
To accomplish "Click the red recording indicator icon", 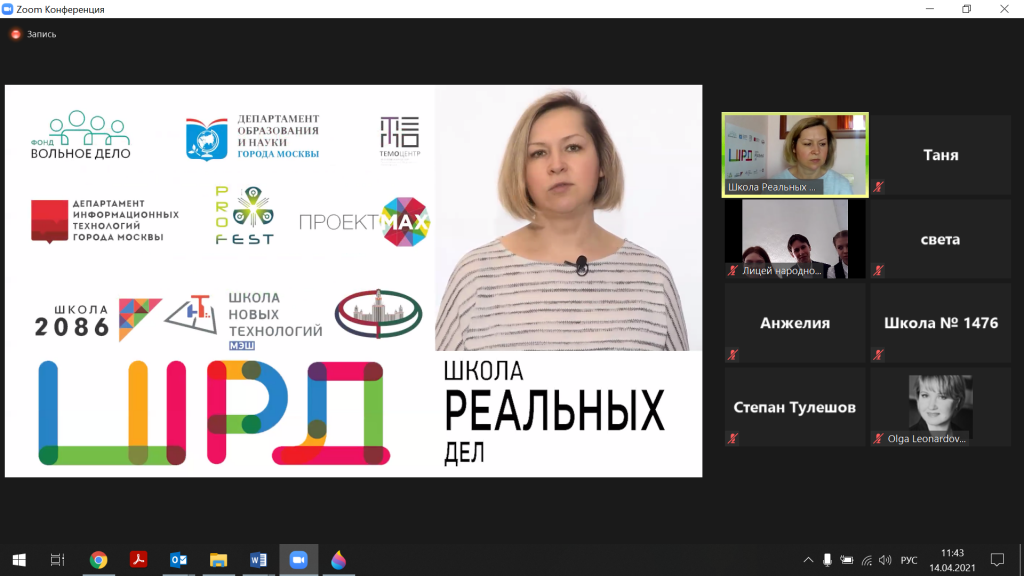I will coord(16,34).
